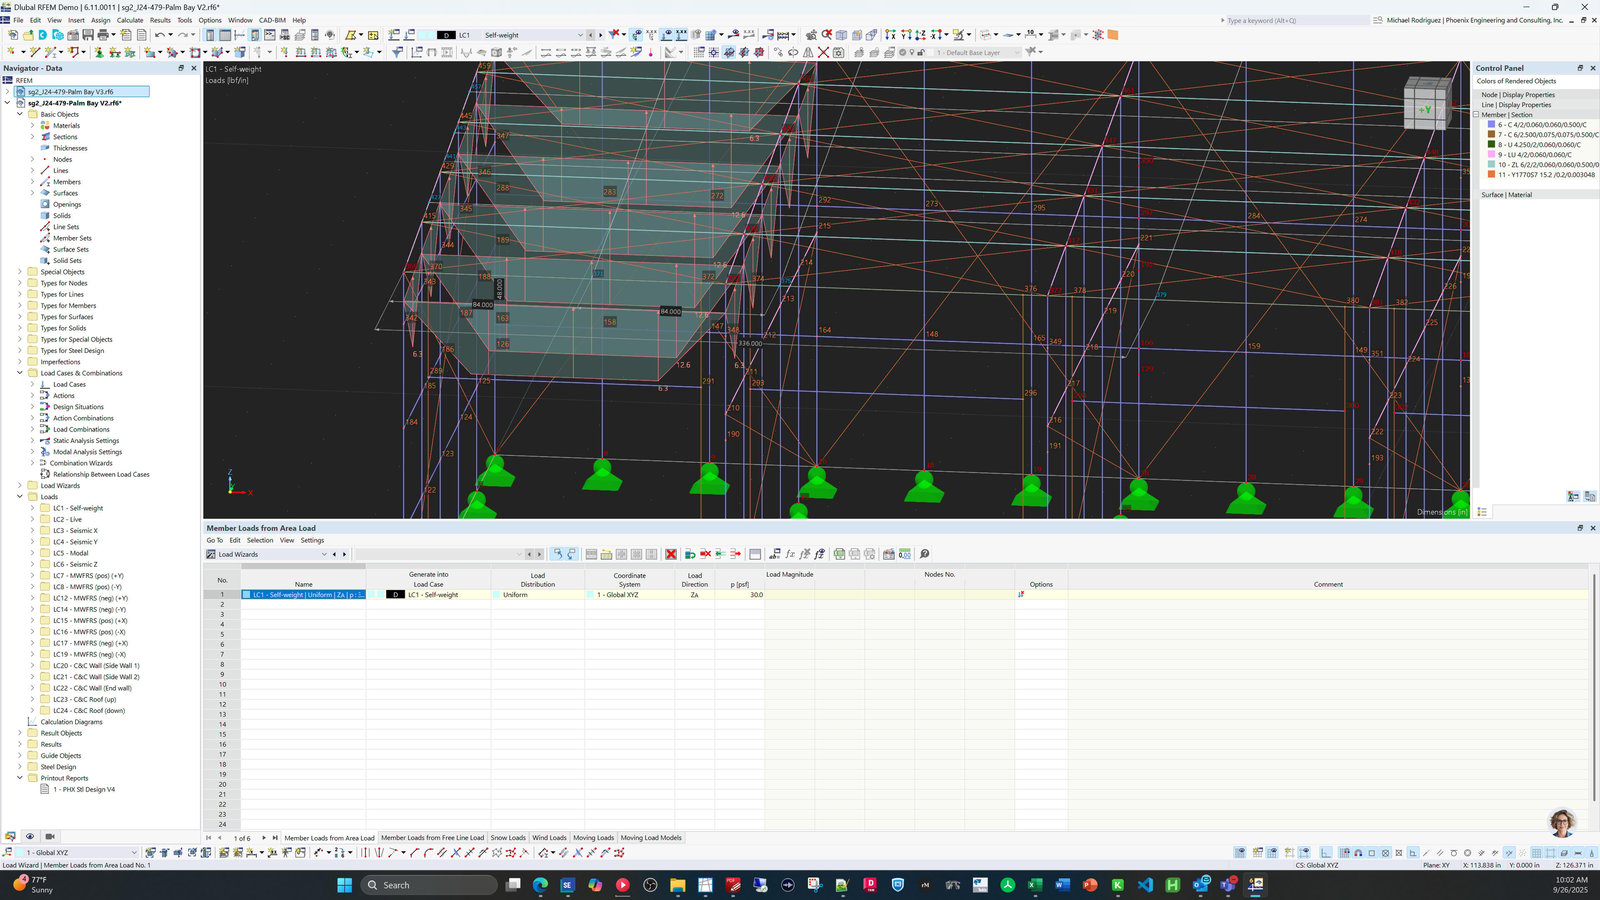Undo the last action via toolbar arrow
This screenshot has width=1600, height=900.
160,35
